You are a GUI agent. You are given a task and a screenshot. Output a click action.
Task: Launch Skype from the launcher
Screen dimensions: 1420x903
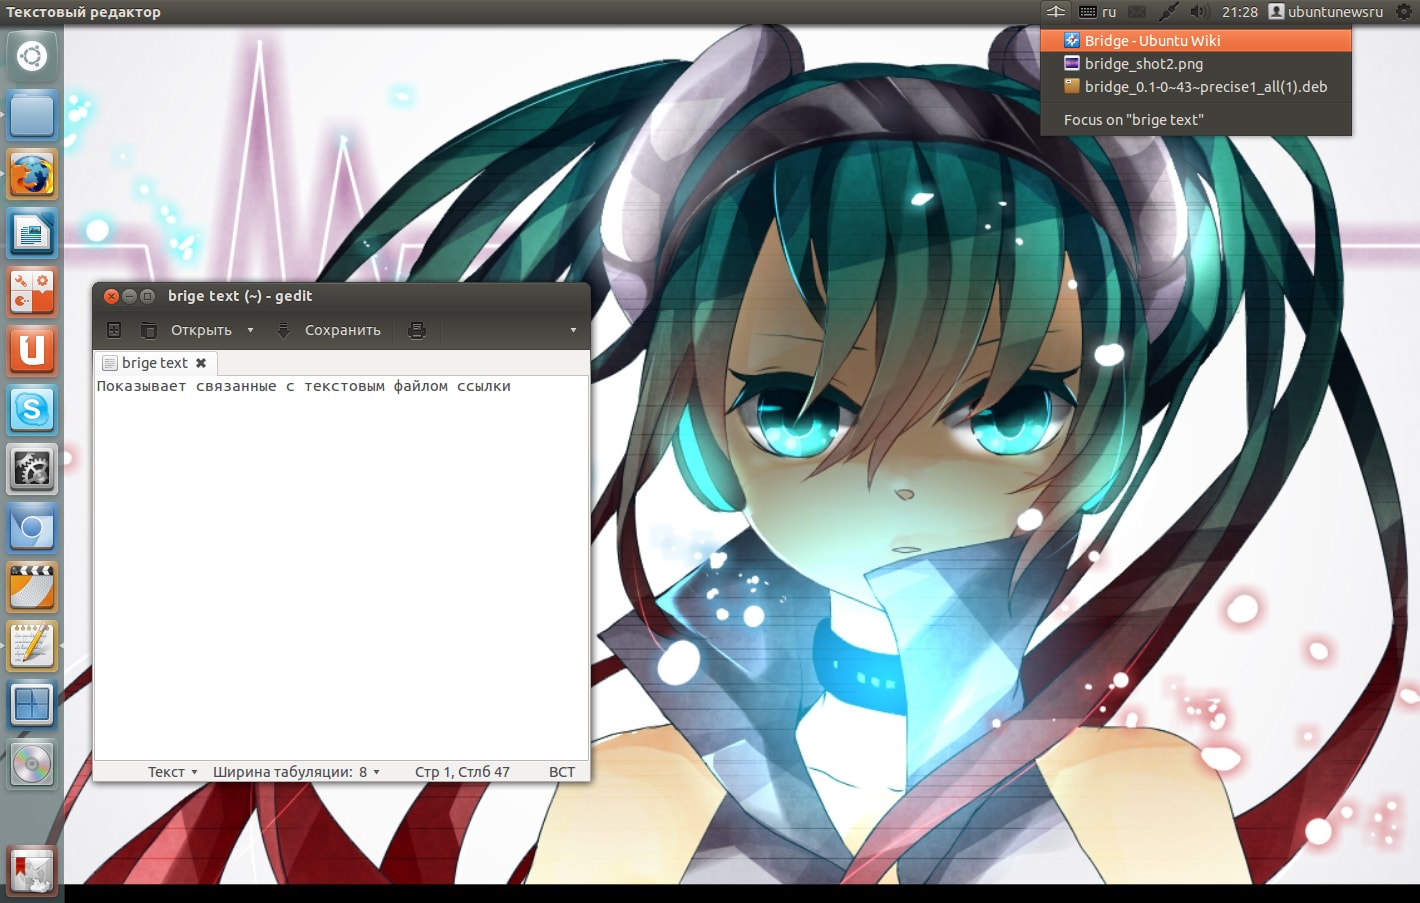point(32,410)
